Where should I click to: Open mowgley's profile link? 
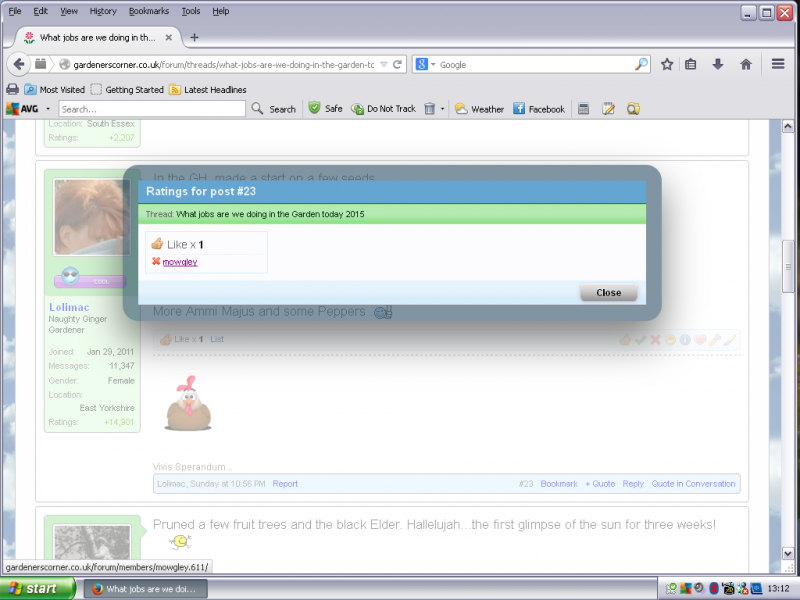pos(180,262)
